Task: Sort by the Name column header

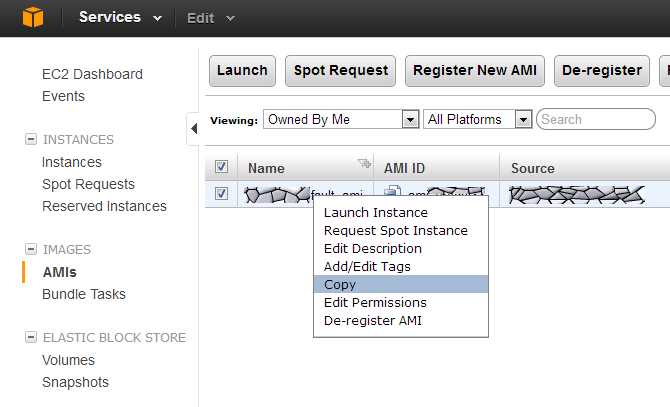Action: point(266,168)
